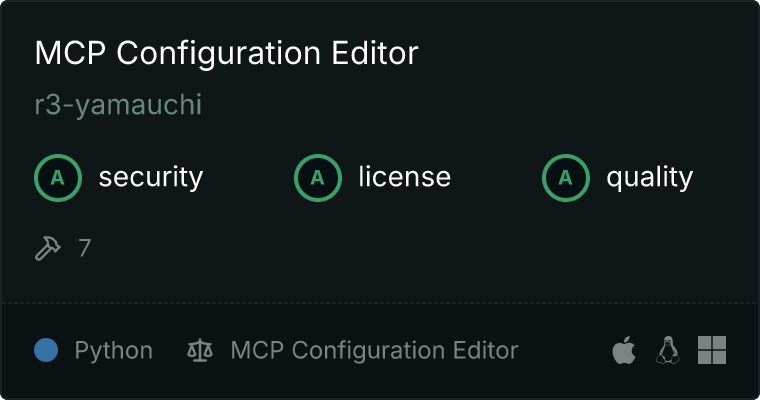Screen dimensions: 760x400
Task: Click the Linux penguin platform icon
Action: coord(668,350)
